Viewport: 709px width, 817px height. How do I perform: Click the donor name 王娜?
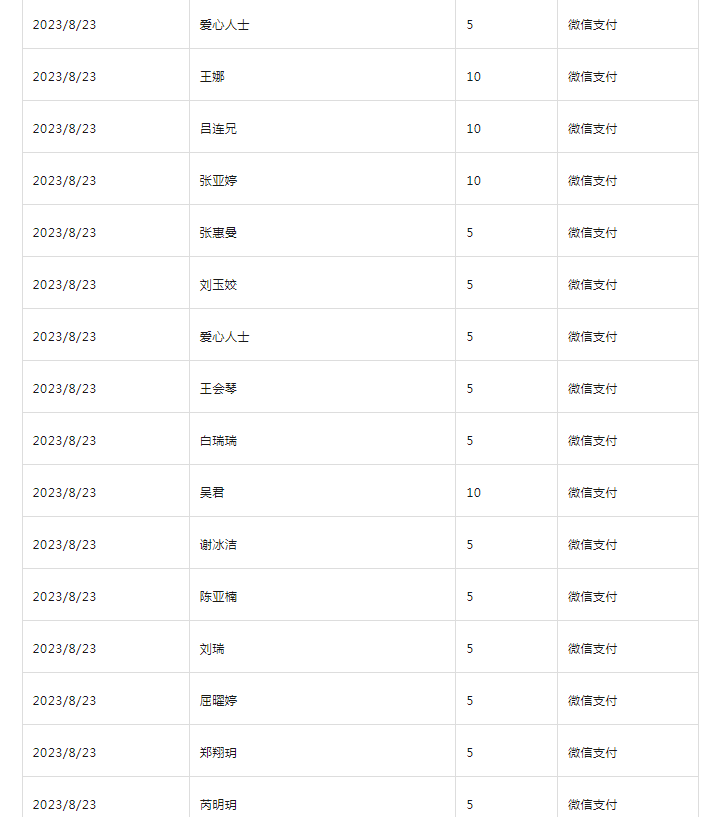point(212,77)
